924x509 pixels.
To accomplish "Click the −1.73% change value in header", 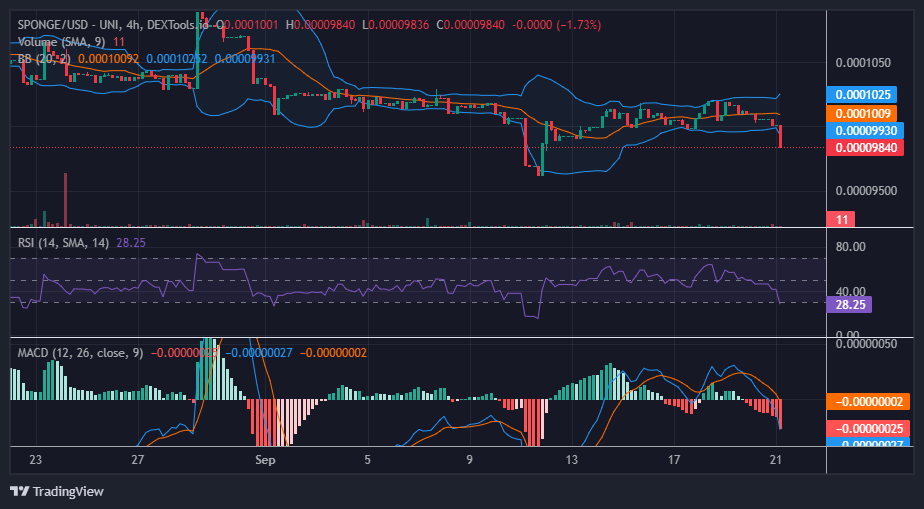I will coord(578,25).
